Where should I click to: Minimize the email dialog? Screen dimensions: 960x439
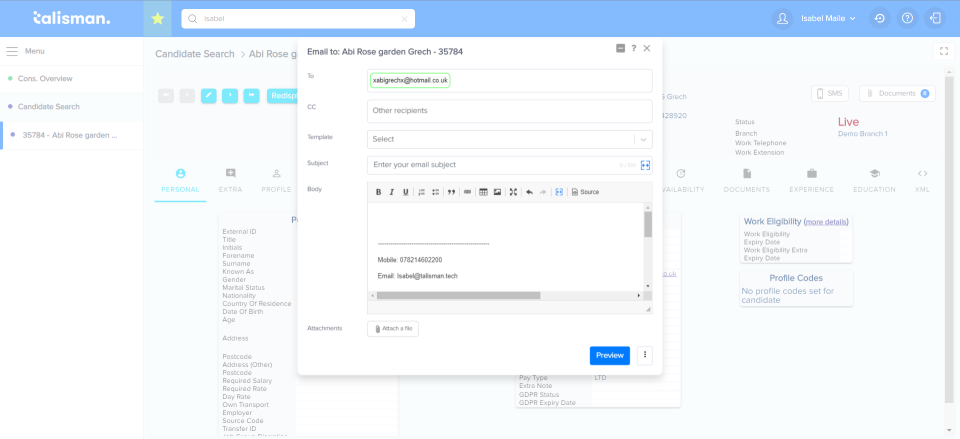click(620, 48)
